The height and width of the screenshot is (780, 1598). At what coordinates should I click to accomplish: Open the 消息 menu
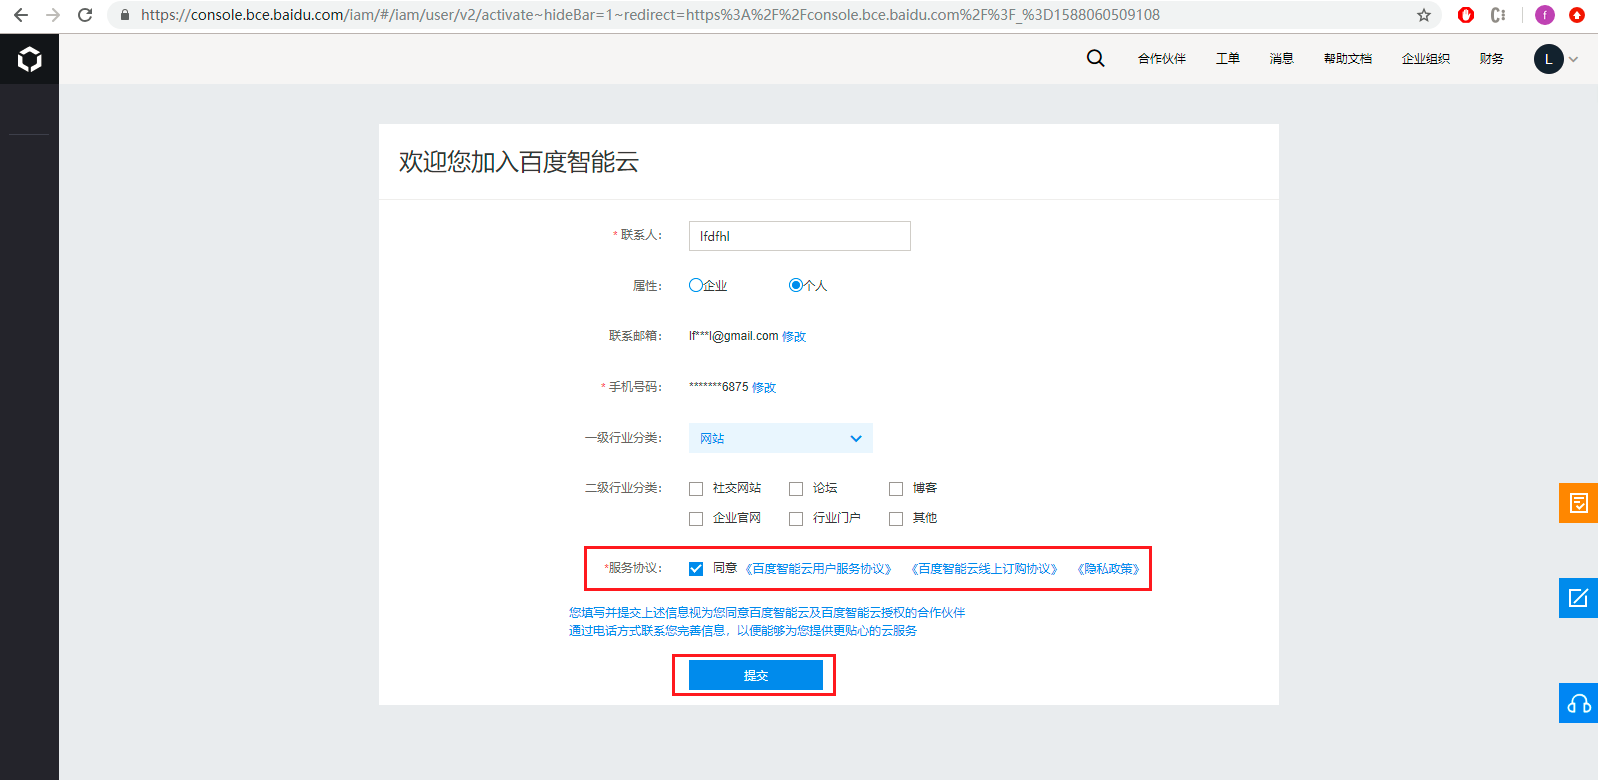pyautogui.click(x=1282, y=59)
